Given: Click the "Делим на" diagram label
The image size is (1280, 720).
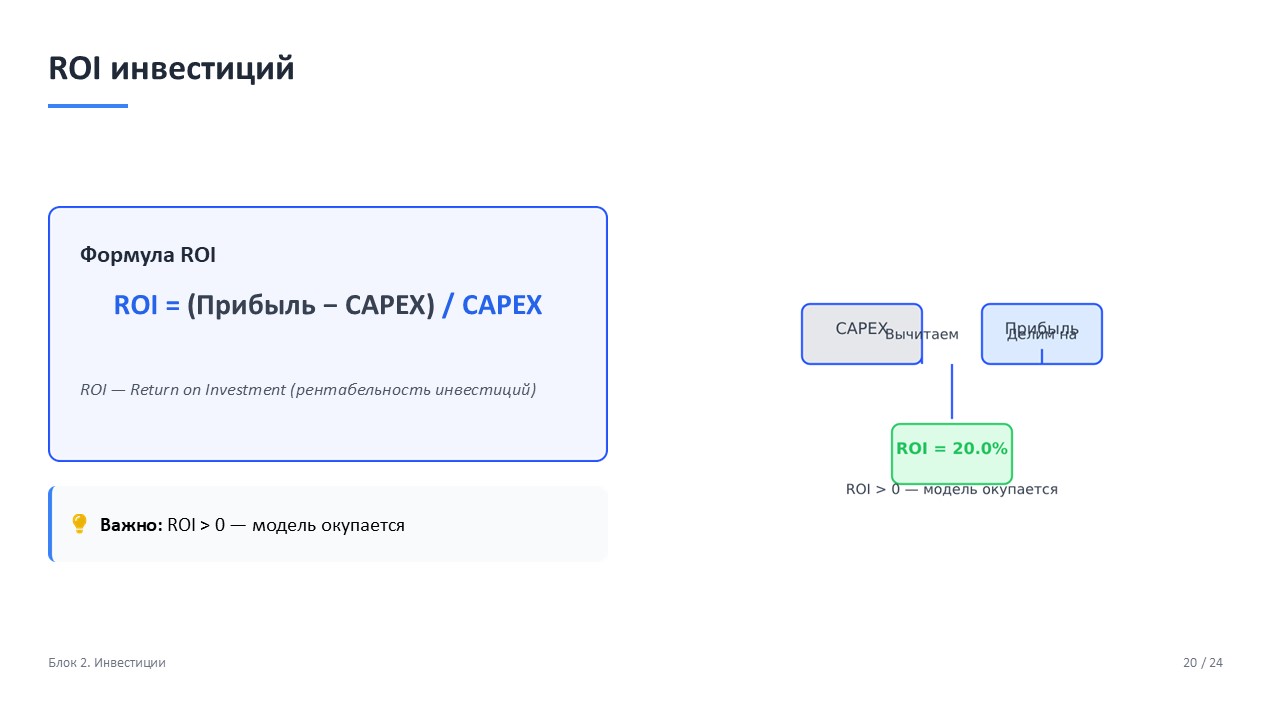Looking at the screenshot, I should 1041,335.
